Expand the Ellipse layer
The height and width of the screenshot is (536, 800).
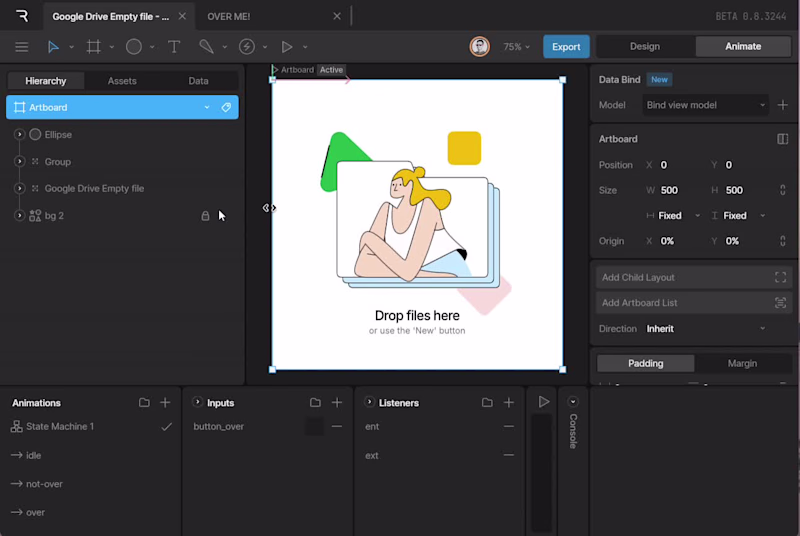19,135
